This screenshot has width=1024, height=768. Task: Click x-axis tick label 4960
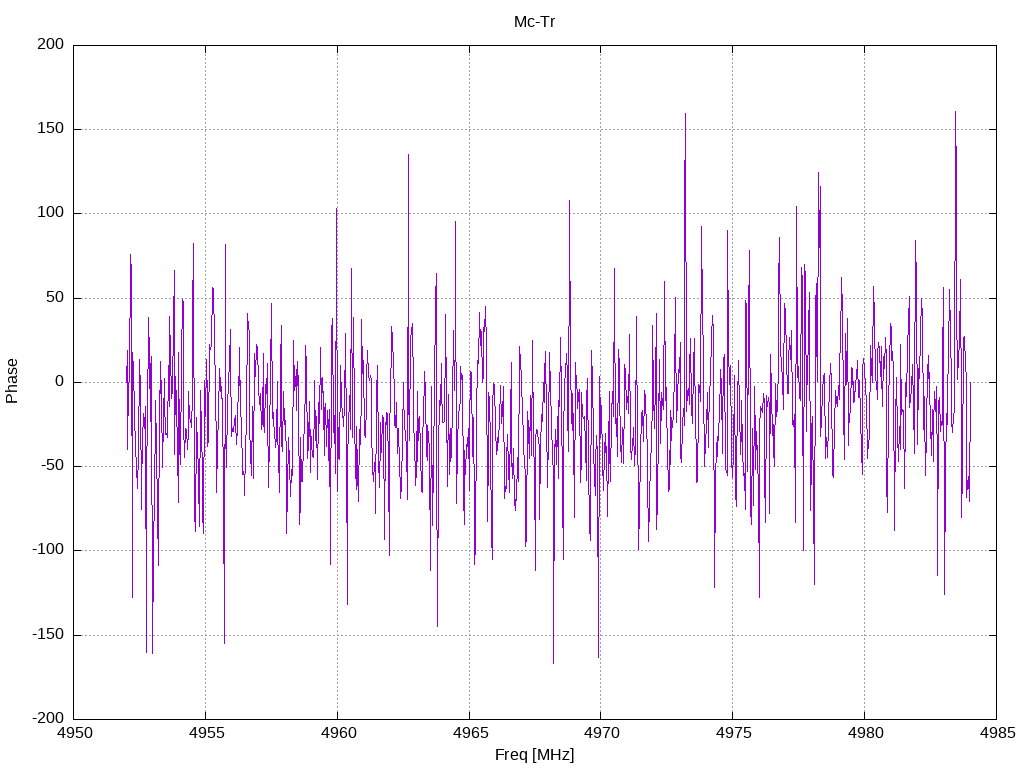338,733
